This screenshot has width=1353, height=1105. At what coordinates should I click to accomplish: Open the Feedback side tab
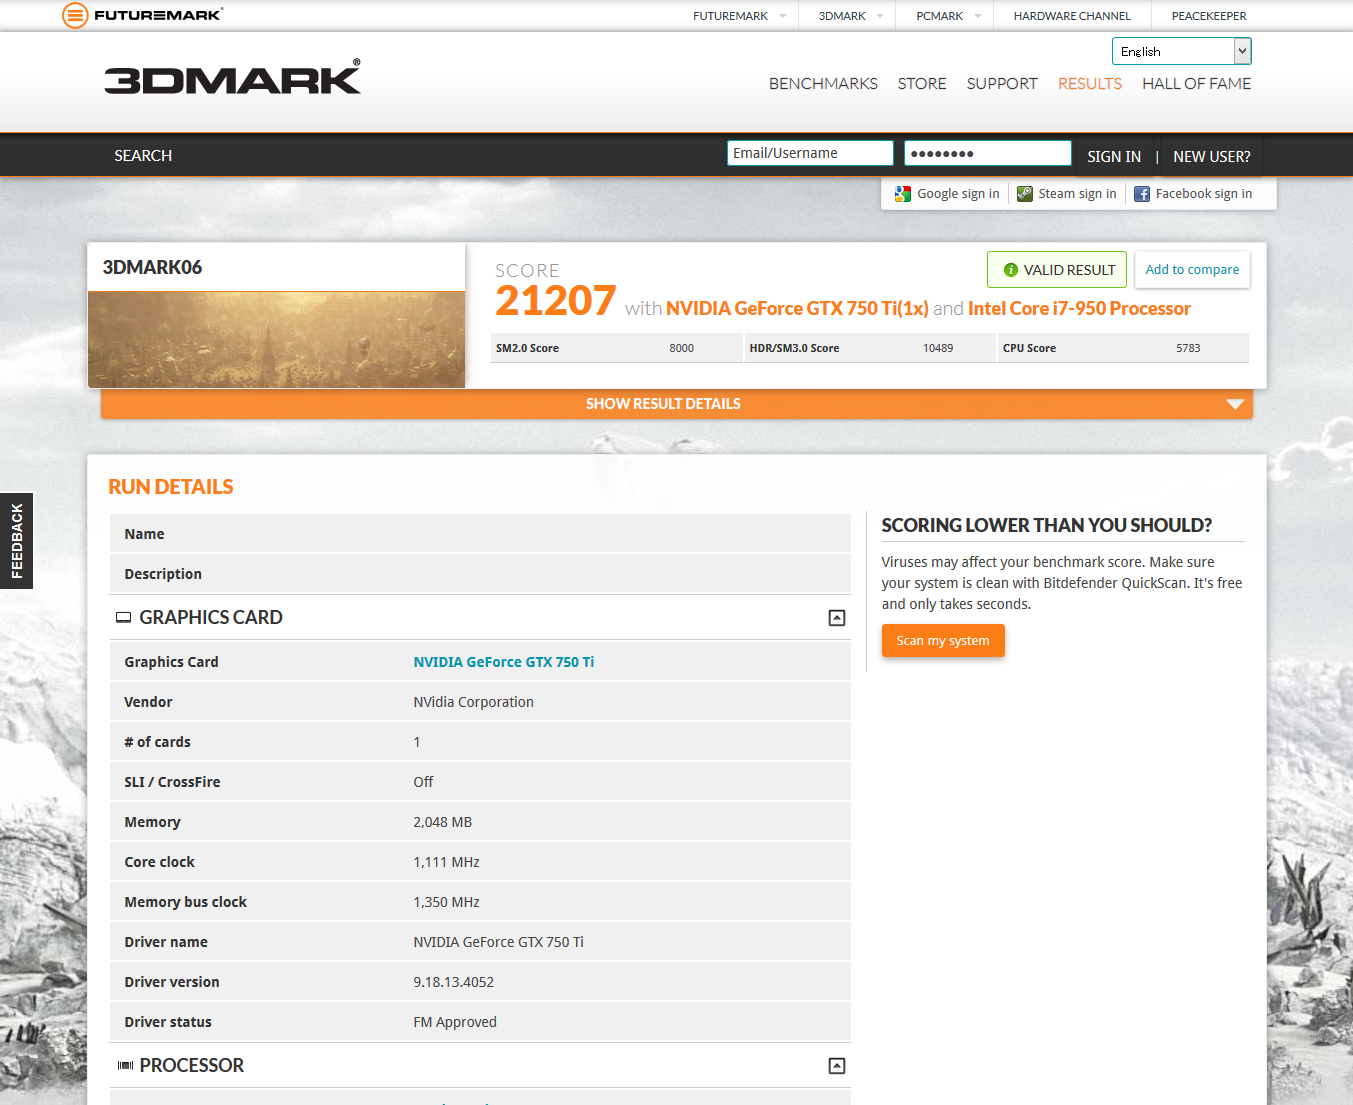[16, 541]
